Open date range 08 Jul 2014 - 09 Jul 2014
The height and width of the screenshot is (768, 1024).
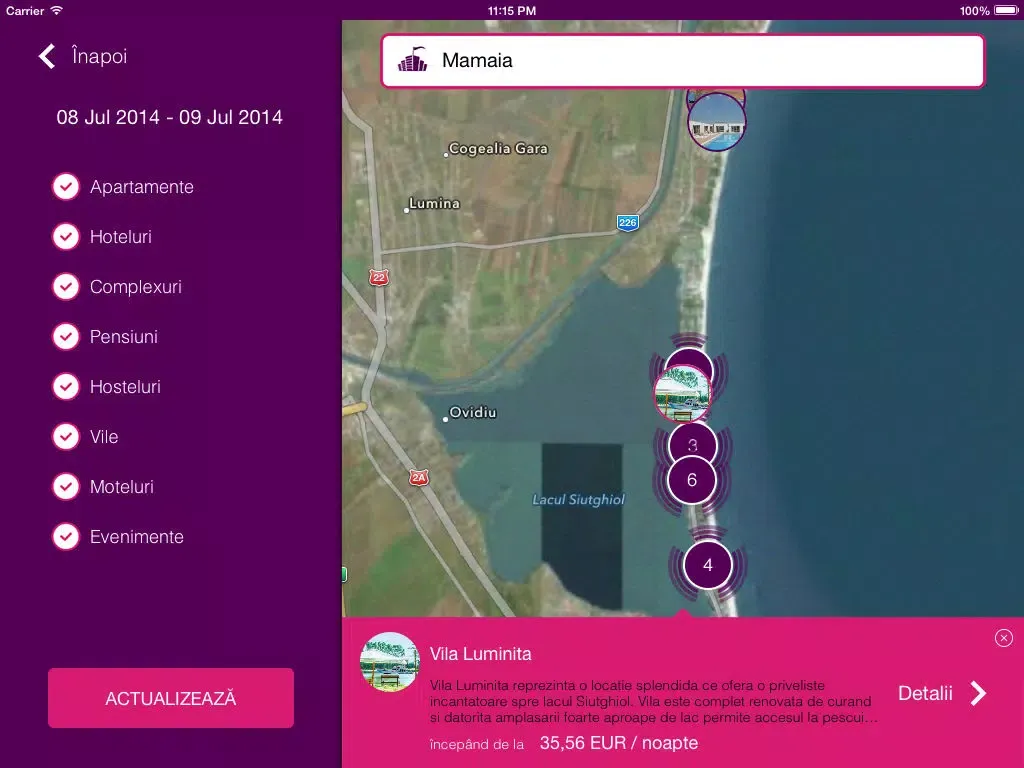click(170, 118)
